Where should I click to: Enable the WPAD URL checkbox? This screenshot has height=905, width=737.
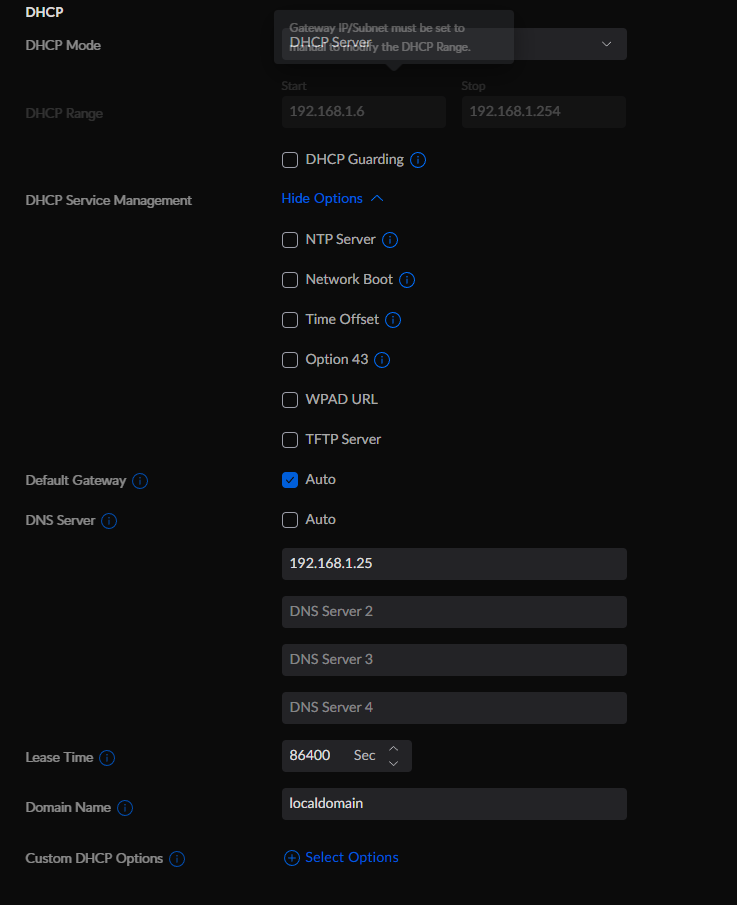coord(290,399)
